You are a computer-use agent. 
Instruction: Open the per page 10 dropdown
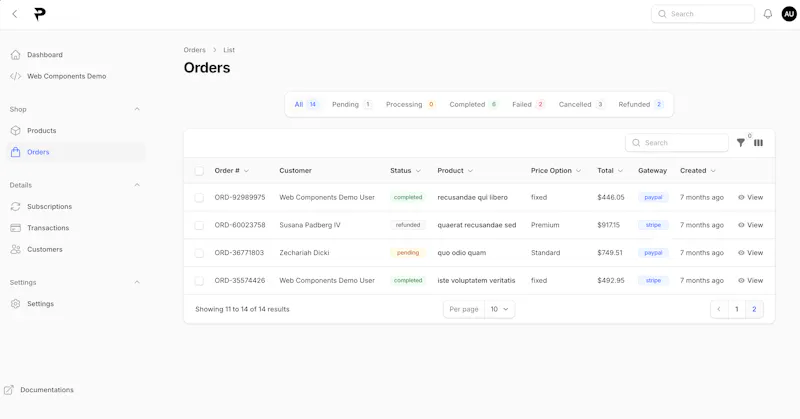(x=499, y=309)
